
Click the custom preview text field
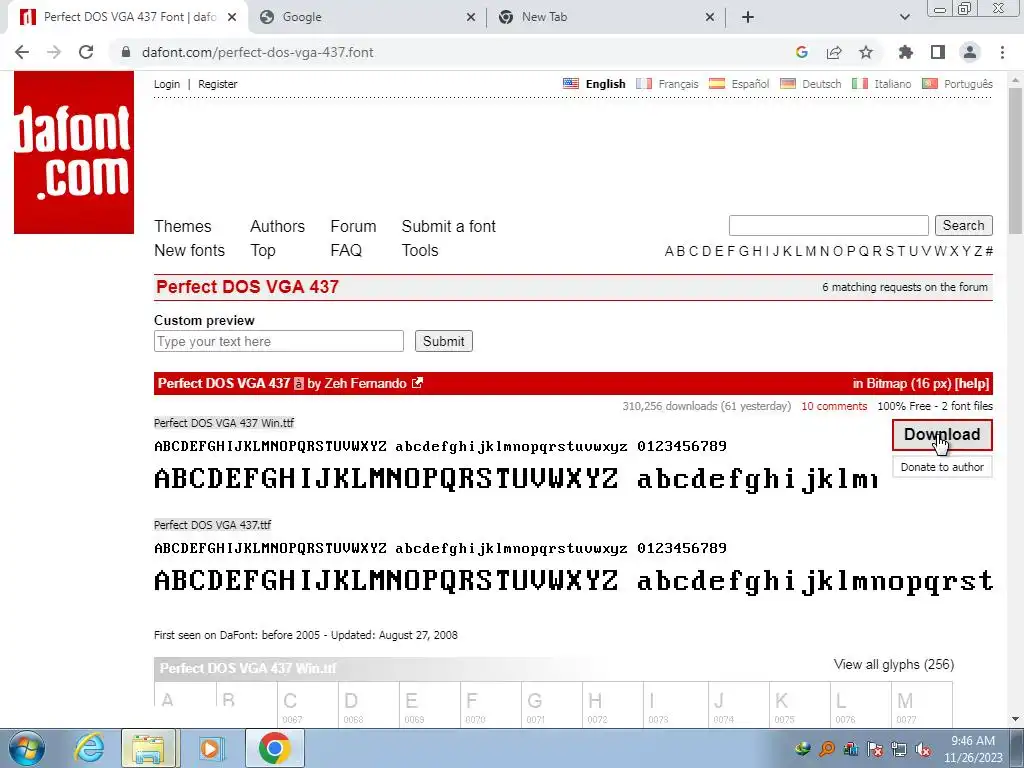click(x=279, y=341)
